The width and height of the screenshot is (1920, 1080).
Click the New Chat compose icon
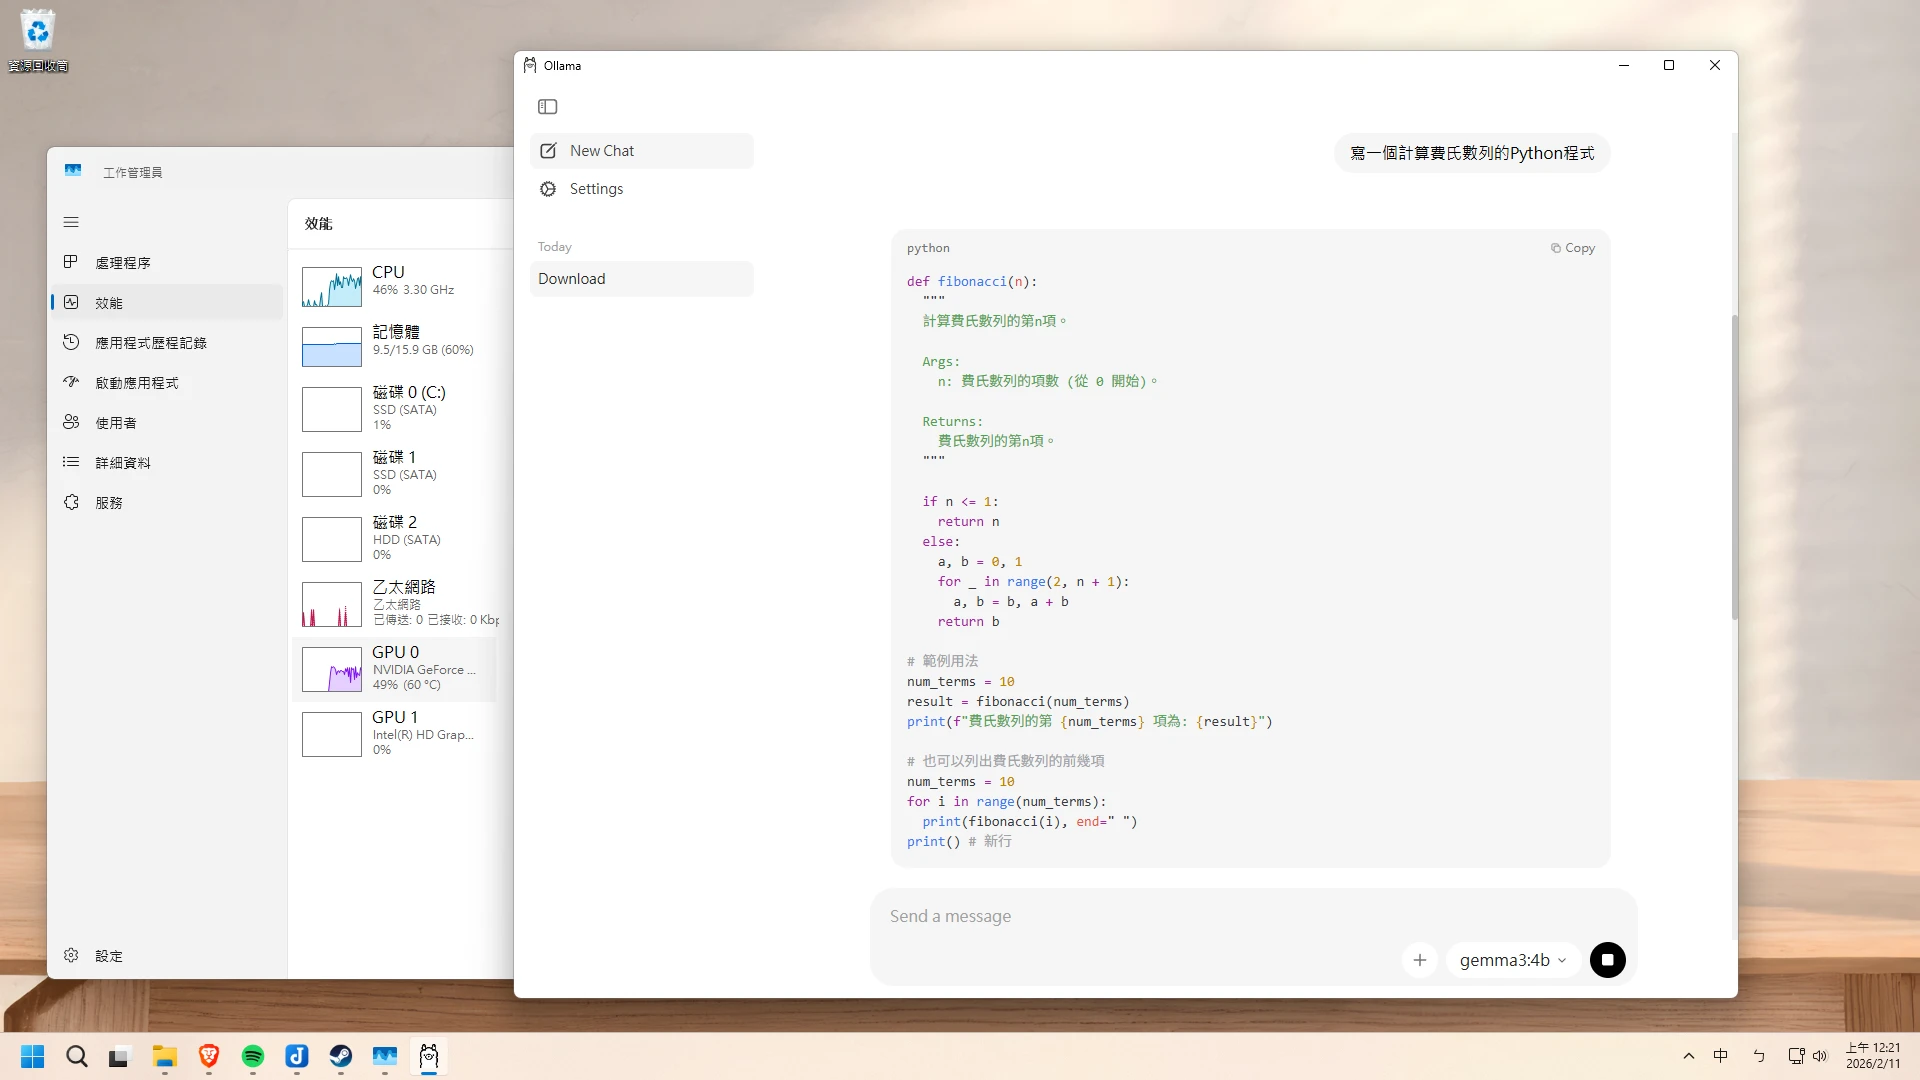[548, 151]
